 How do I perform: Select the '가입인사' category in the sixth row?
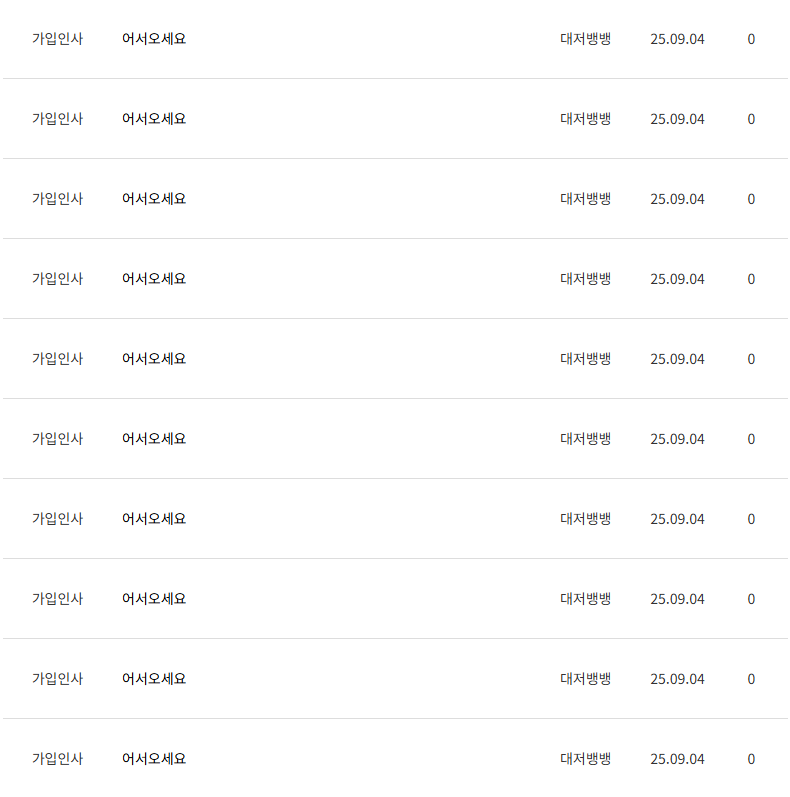(57, 439)
